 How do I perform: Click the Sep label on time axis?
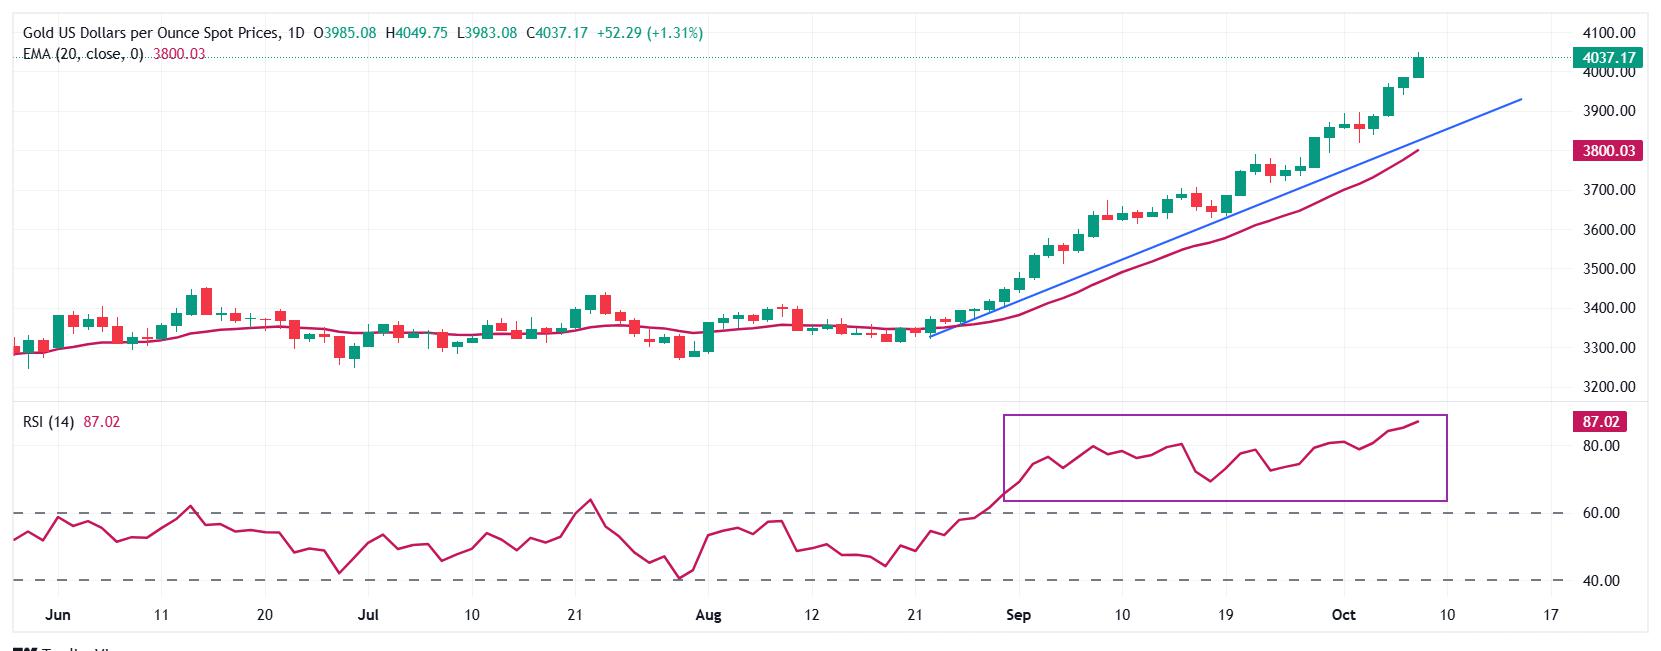coord(1018,615)
